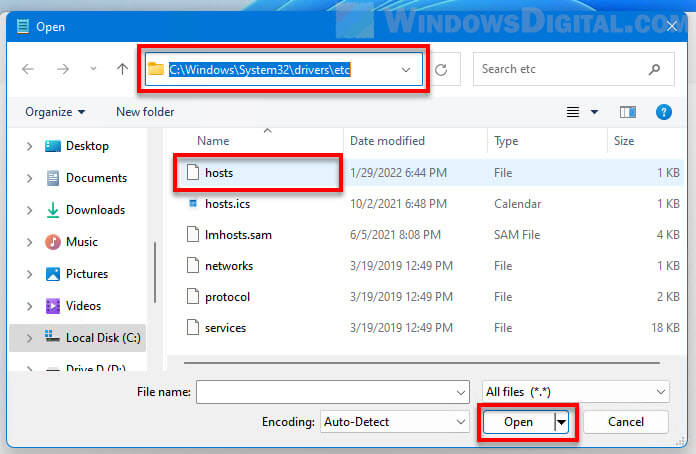Image resolution: width=696 pixels, height=454 pixels.
Task: Refresh the etc folder listing
Action: click(441, 70)
